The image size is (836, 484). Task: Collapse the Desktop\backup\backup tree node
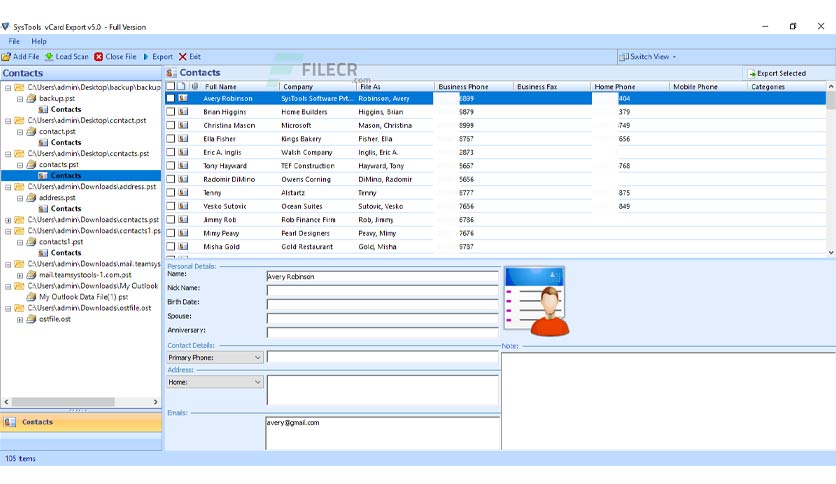(x=8, y=87)
